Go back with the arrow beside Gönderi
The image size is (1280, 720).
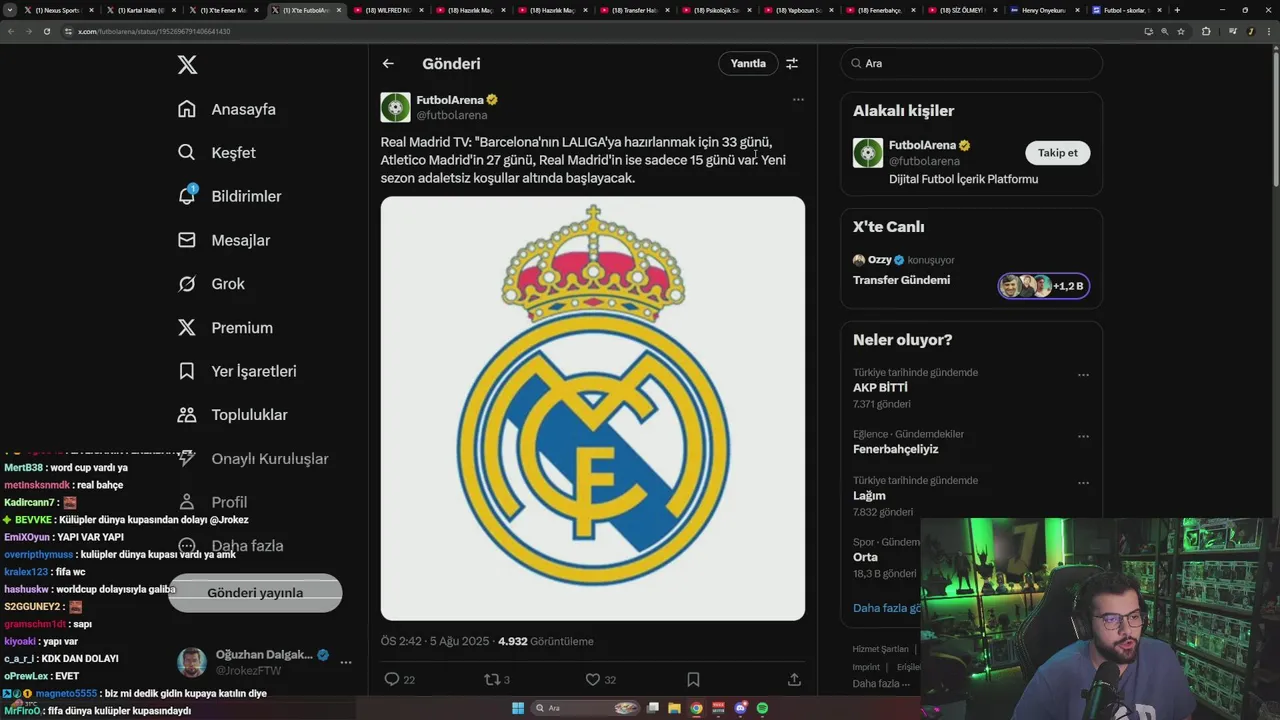tap(388, 63)
